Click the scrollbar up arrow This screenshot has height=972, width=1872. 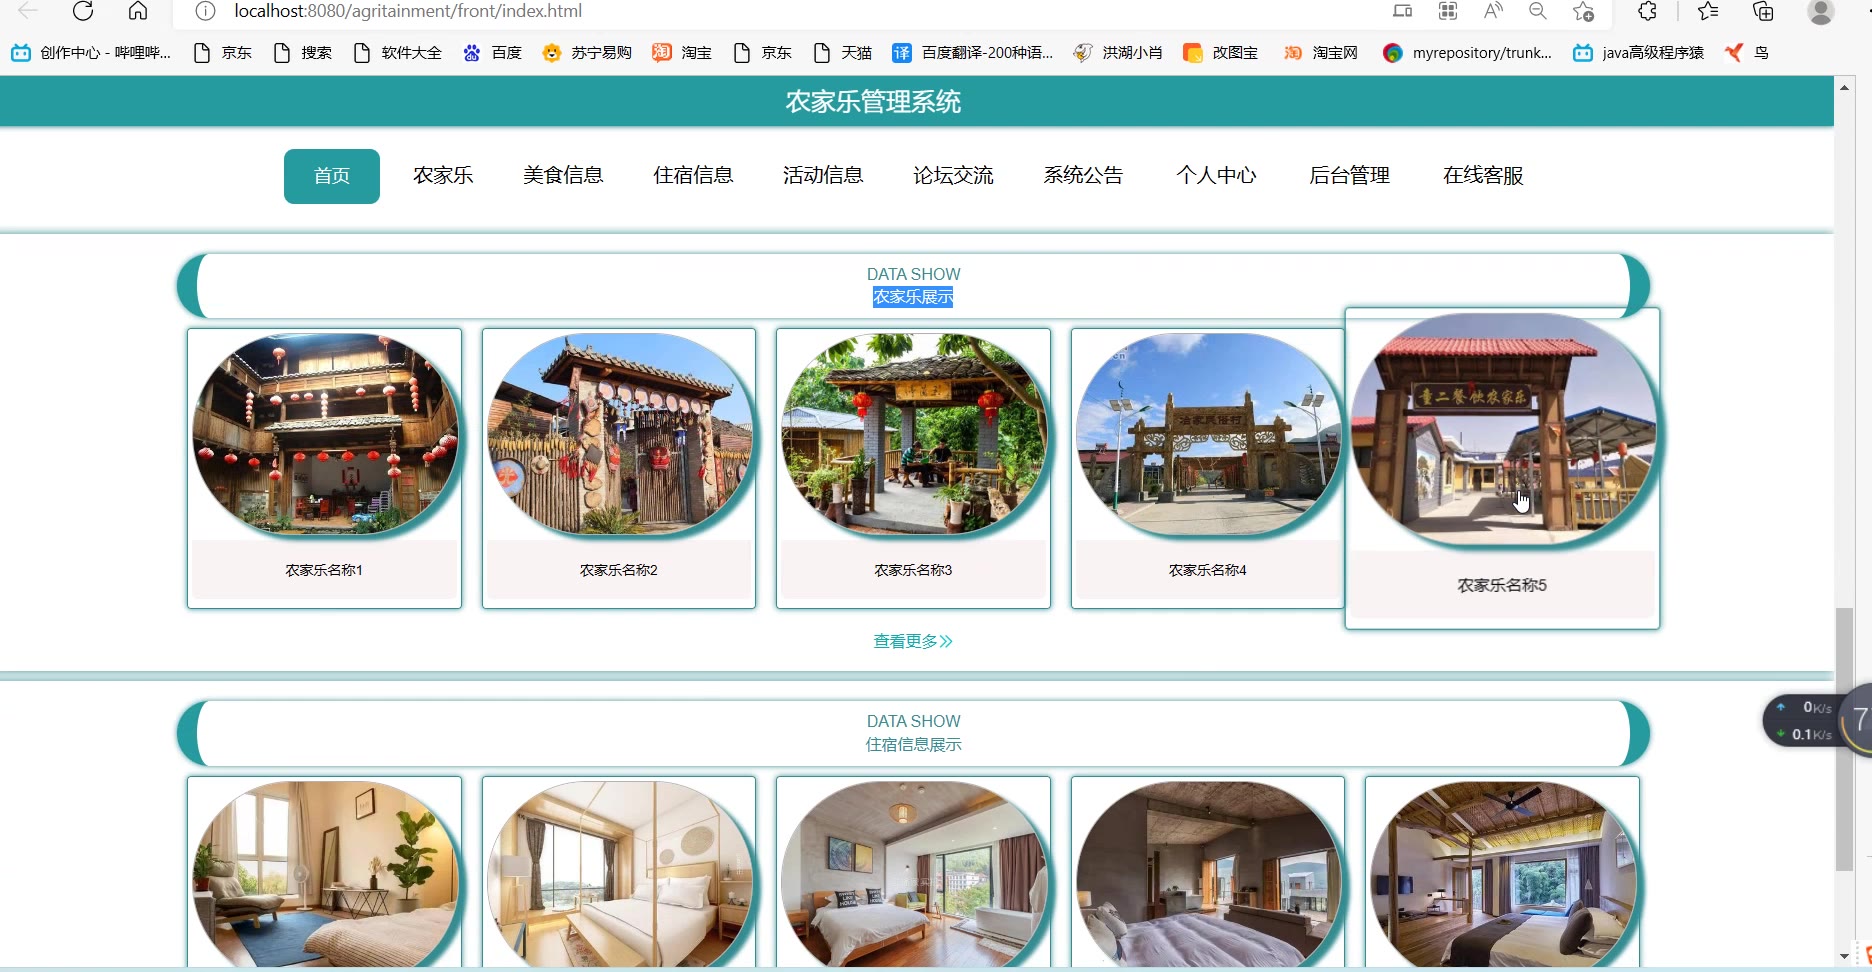coord(1844,88)
